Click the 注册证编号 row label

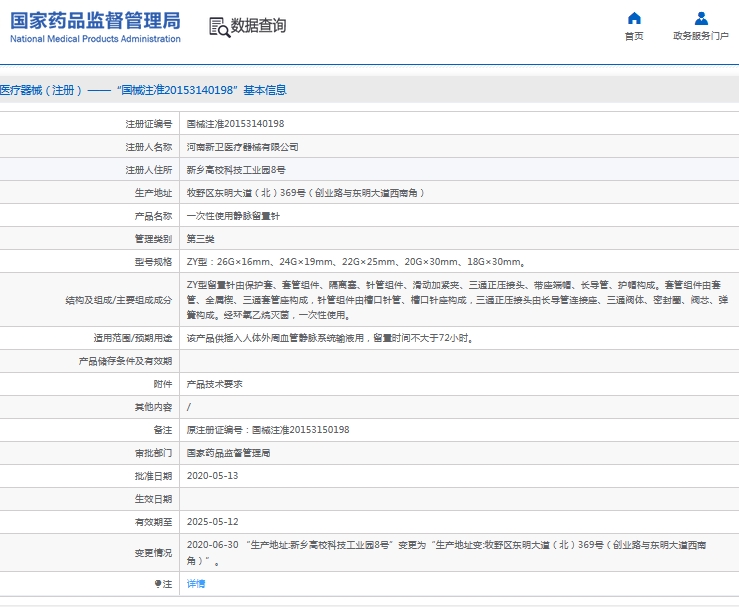click(148, 124)
